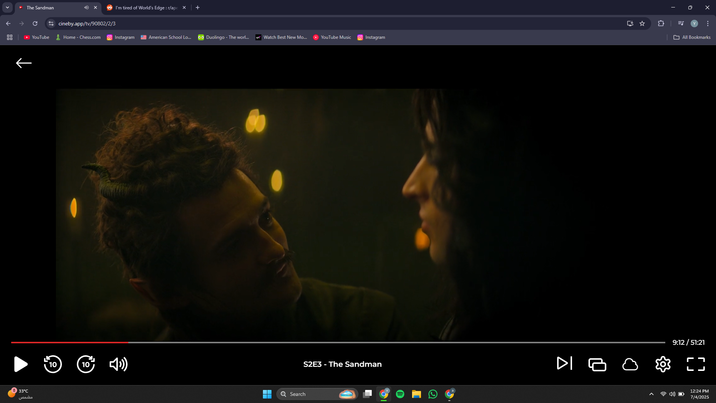
Task: Open the player settings gear
Action: [663, 364]
